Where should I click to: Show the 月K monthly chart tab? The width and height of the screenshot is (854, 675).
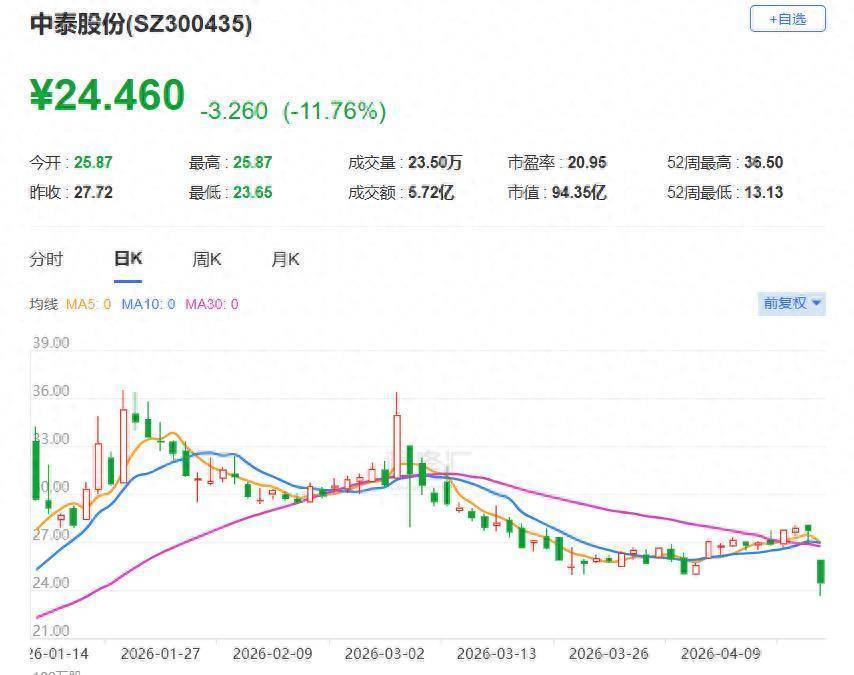point(285,259)
